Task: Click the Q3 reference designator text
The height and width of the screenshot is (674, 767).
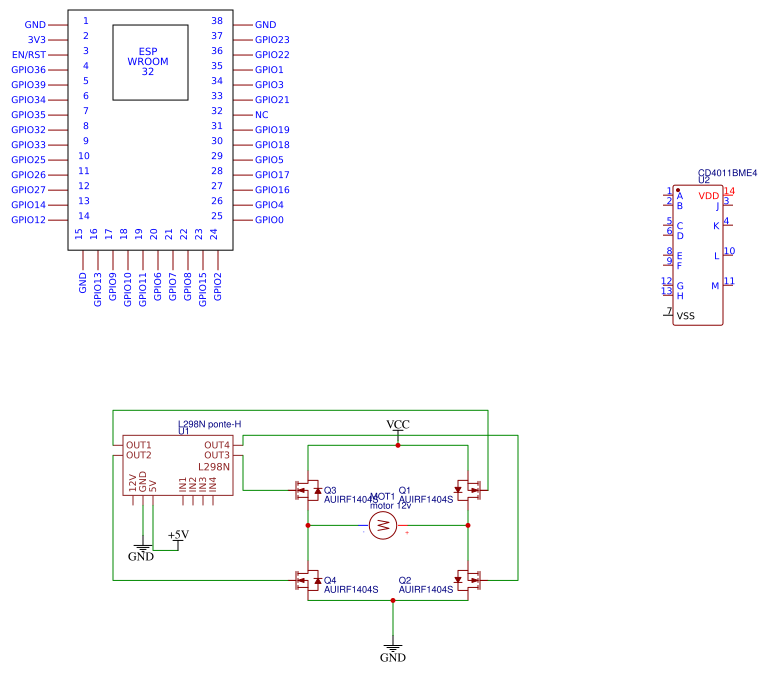Action: point(330,491)
